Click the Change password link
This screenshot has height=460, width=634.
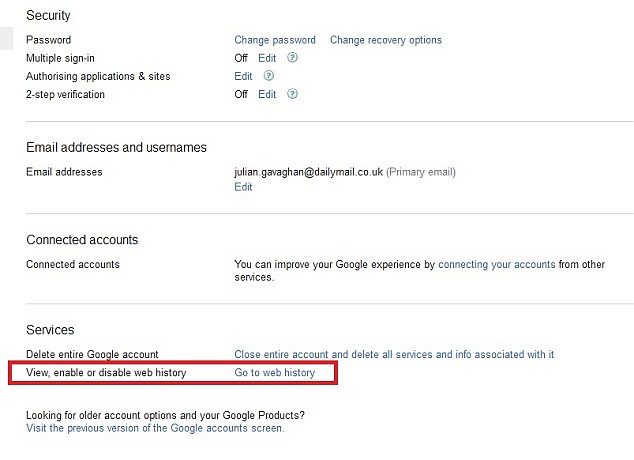274,40
